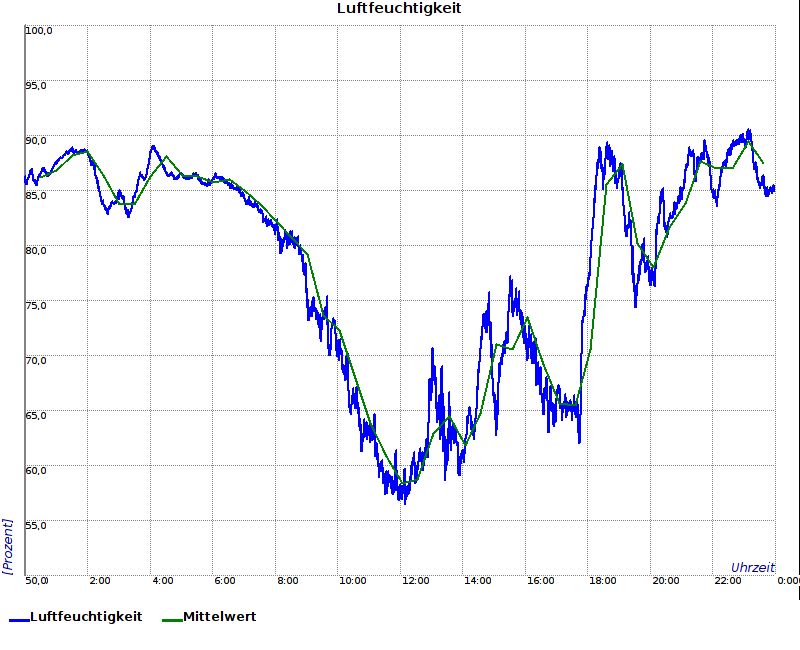Click the 100,0 y-axis tick label
This screenshot has width=800, height=650.
pos(39,31)
